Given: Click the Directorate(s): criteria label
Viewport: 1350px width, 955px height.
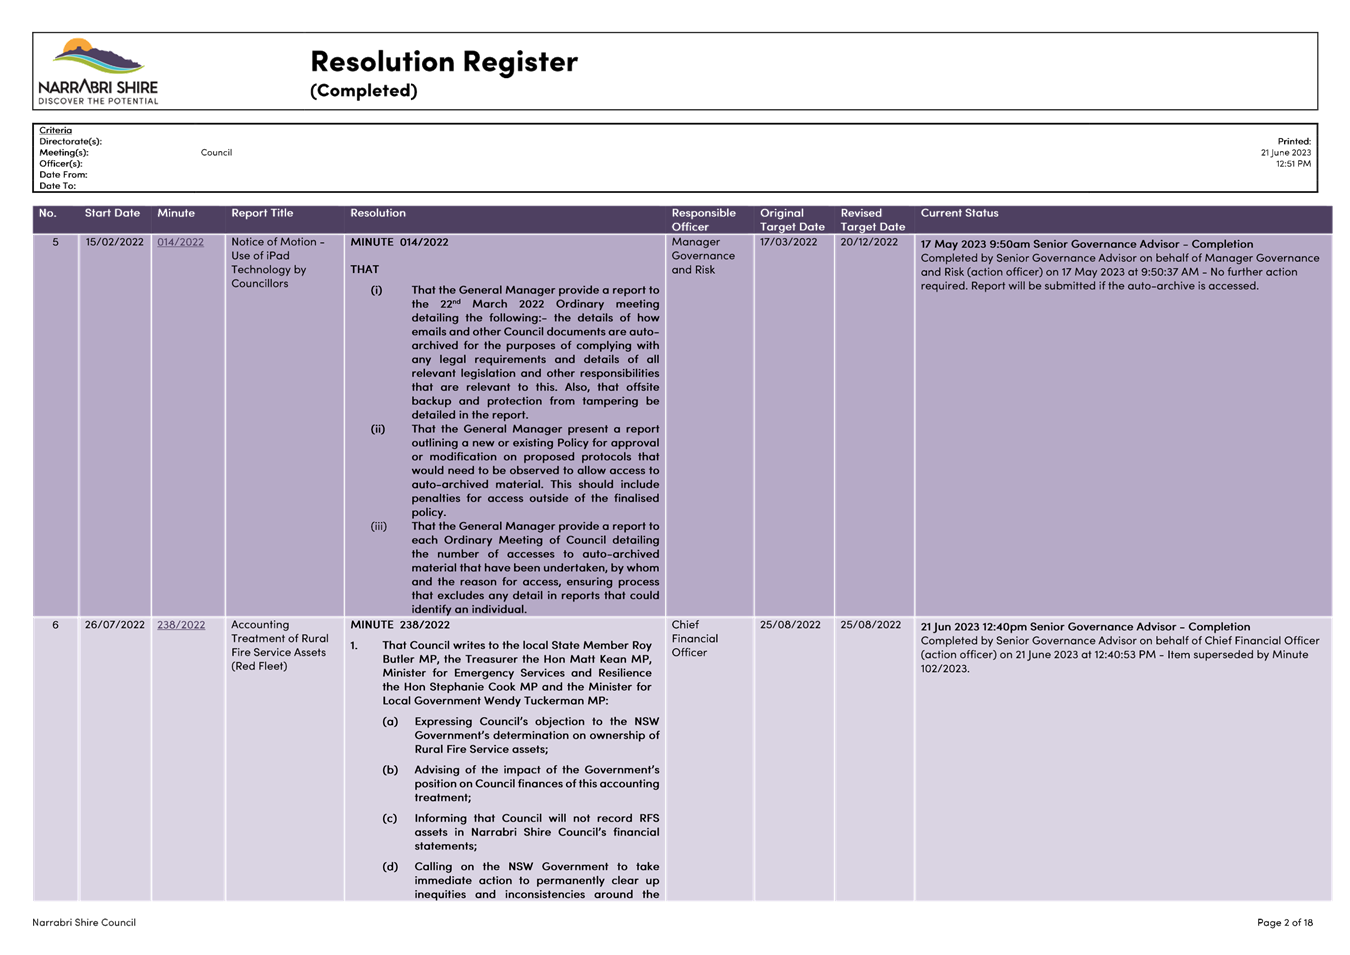Looking at the screenshot, I should [x=70, y=141].
